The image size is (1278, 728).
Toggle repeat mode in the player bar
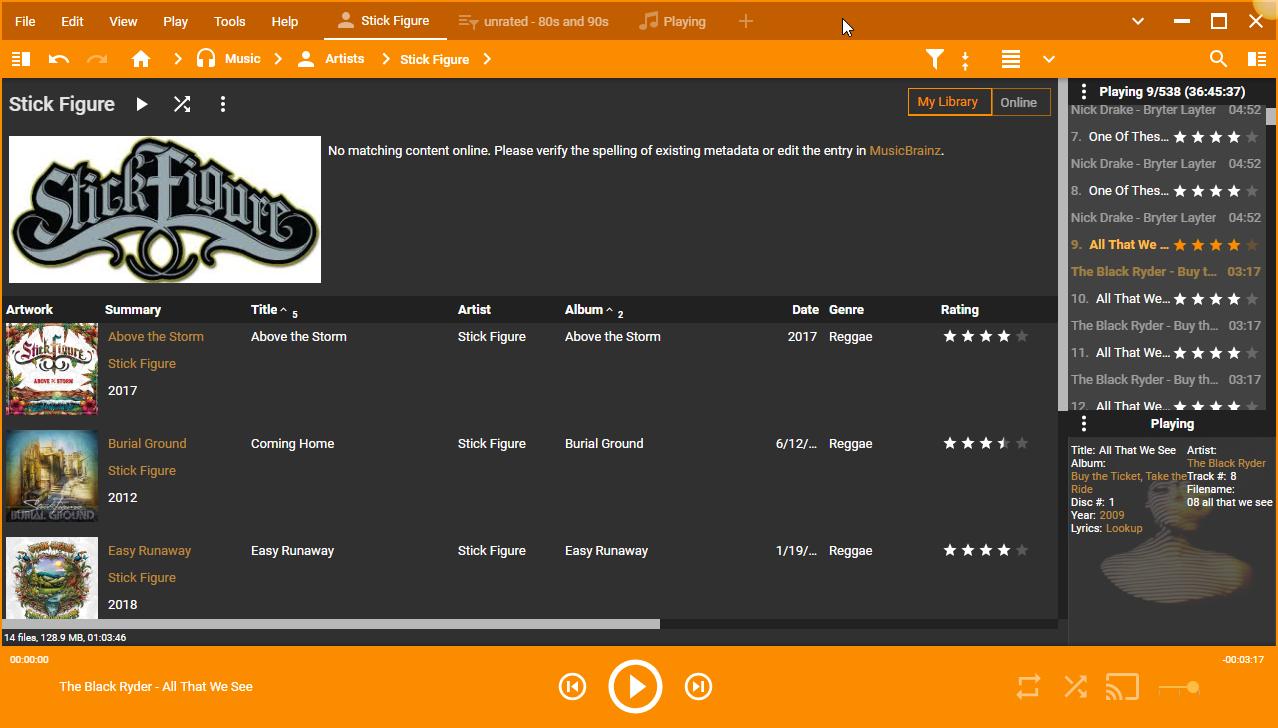click(x=1028, y=687)
